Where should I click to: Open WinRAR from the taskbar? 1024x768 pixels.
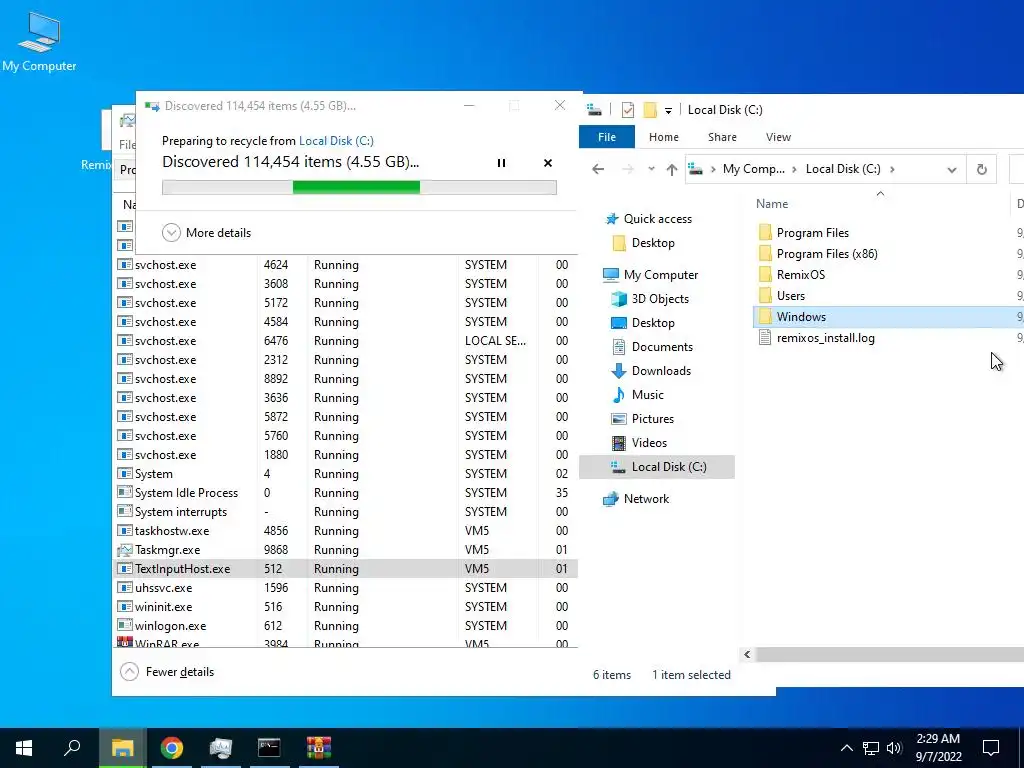(319, 748)
